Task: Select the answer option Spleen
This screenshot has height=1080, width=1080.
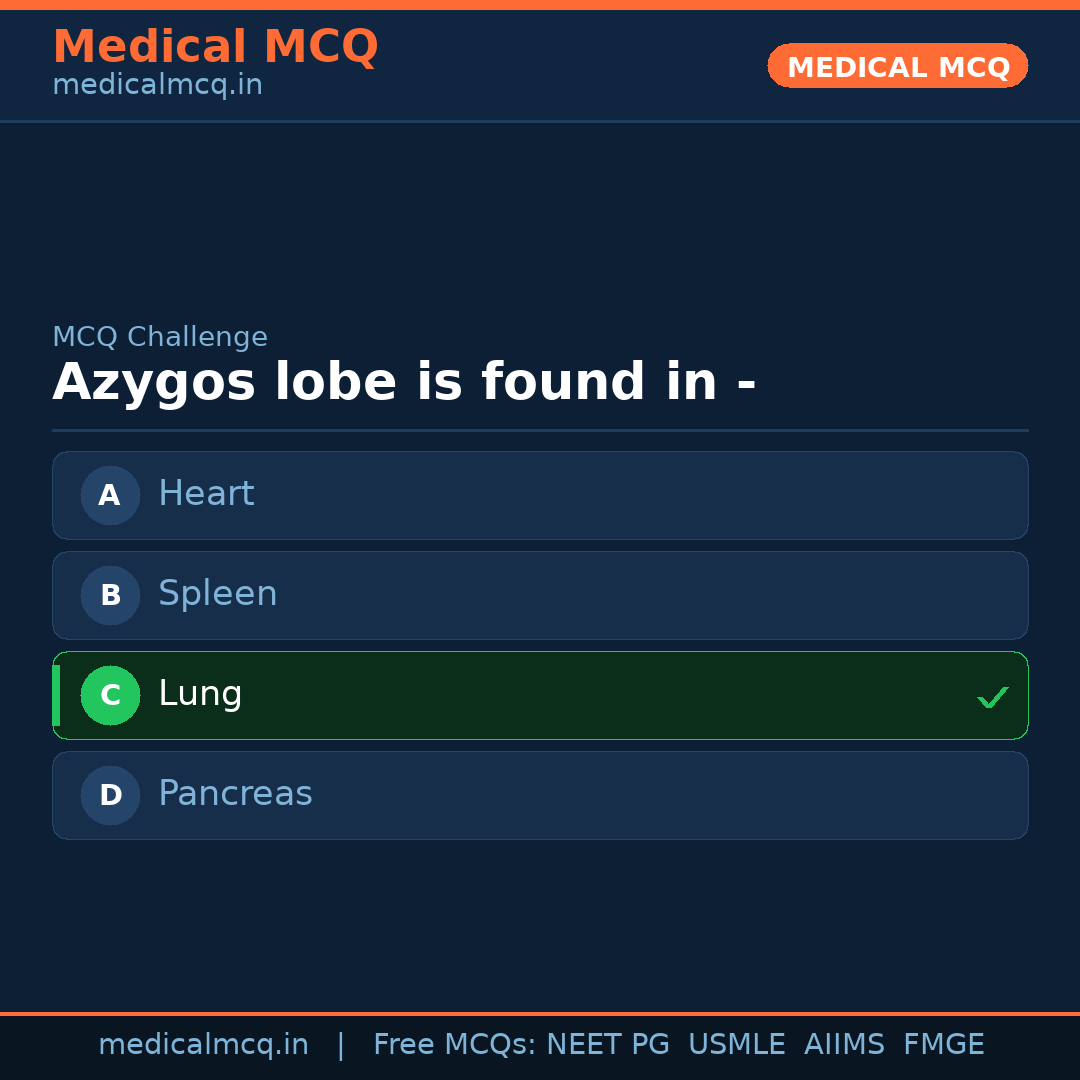Action: (540, 595)
